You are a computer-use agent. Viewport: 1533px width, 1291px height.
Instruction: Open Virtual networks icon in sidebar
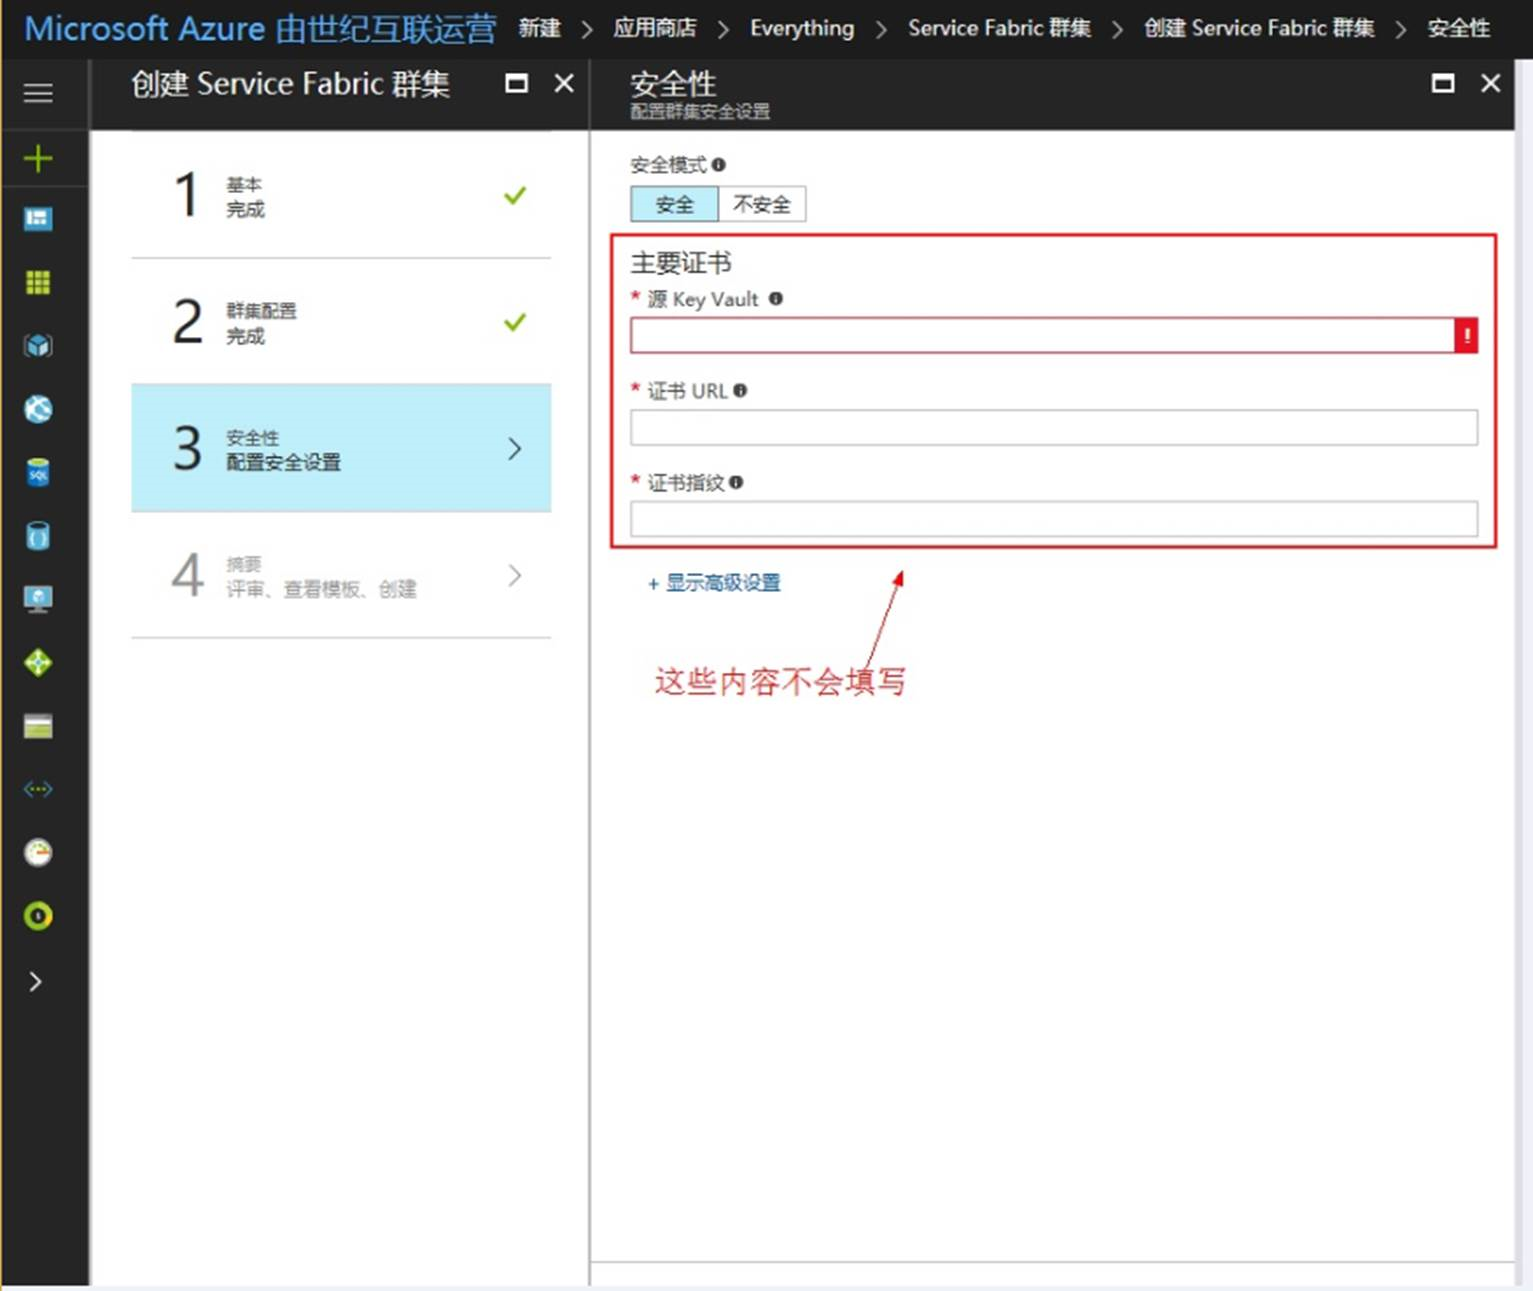point(38,789)
